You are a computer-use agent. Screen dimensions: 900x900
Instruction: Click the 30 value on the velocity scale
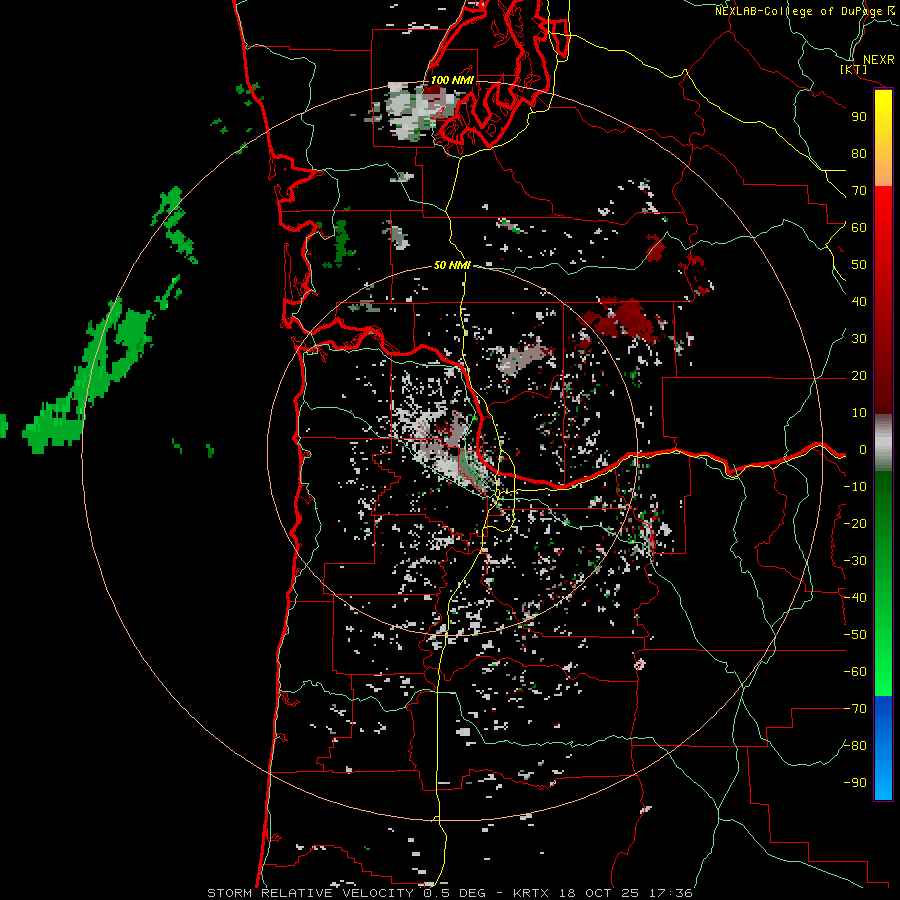pos(859,339)
